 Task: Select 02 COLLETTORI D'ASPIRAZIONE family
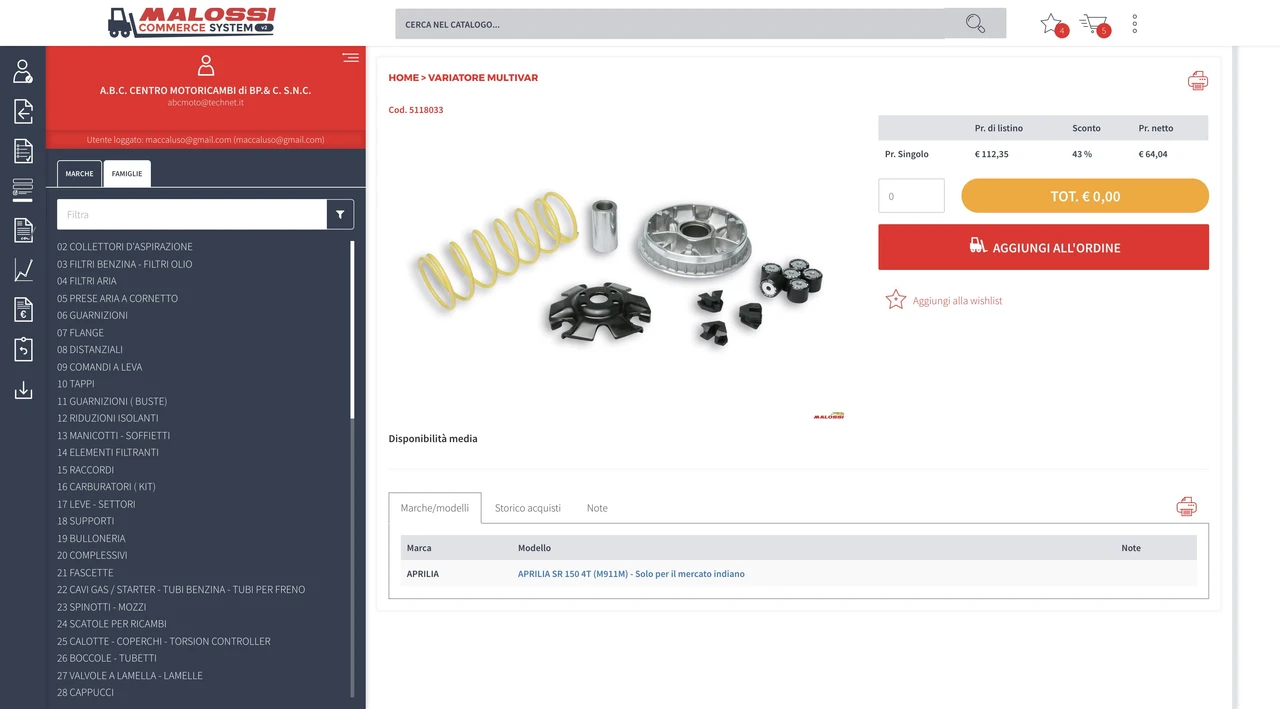coord(125,247)
